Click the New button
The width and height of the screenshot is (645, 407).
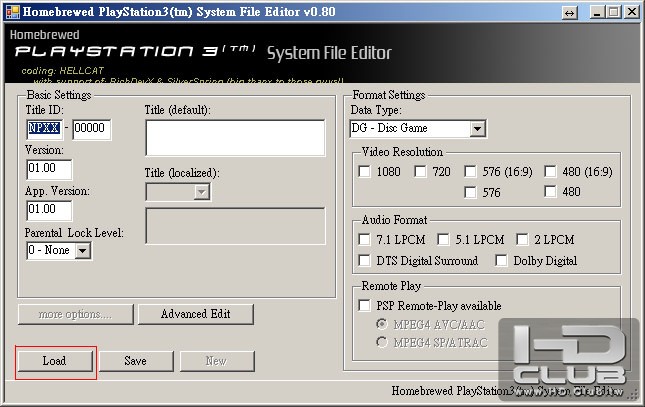click(217, 361)
